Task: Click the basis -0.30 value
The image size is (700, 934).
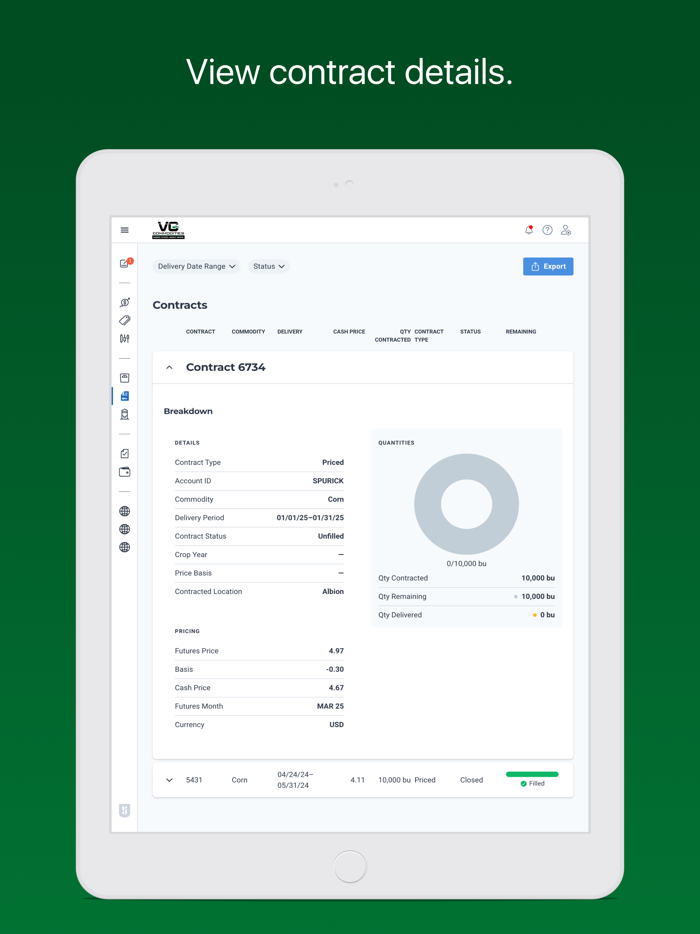Action: [x=335, y=670]
